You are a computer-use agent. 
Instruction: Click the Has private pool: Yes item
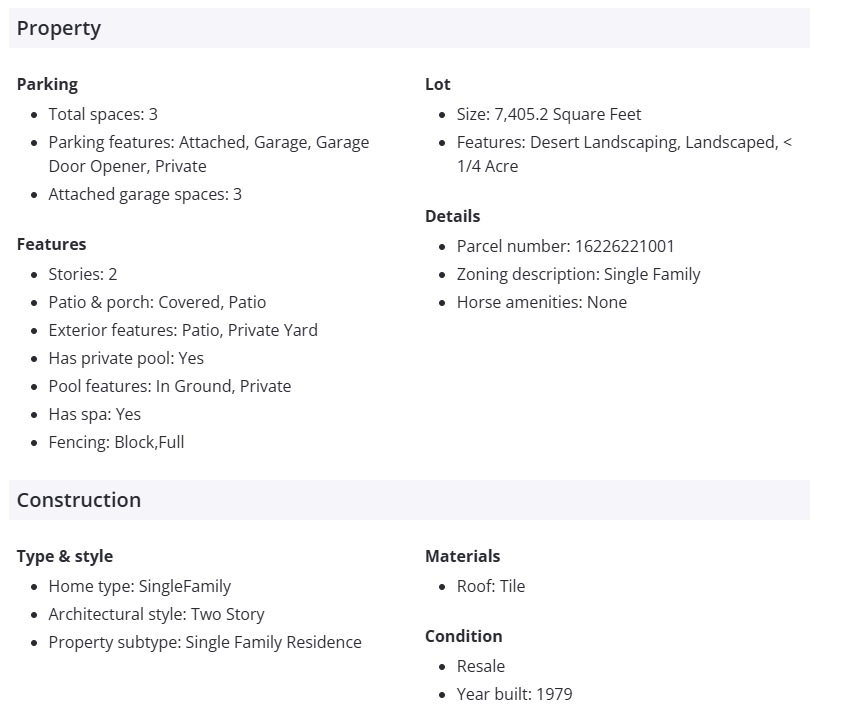pos(126,358)
